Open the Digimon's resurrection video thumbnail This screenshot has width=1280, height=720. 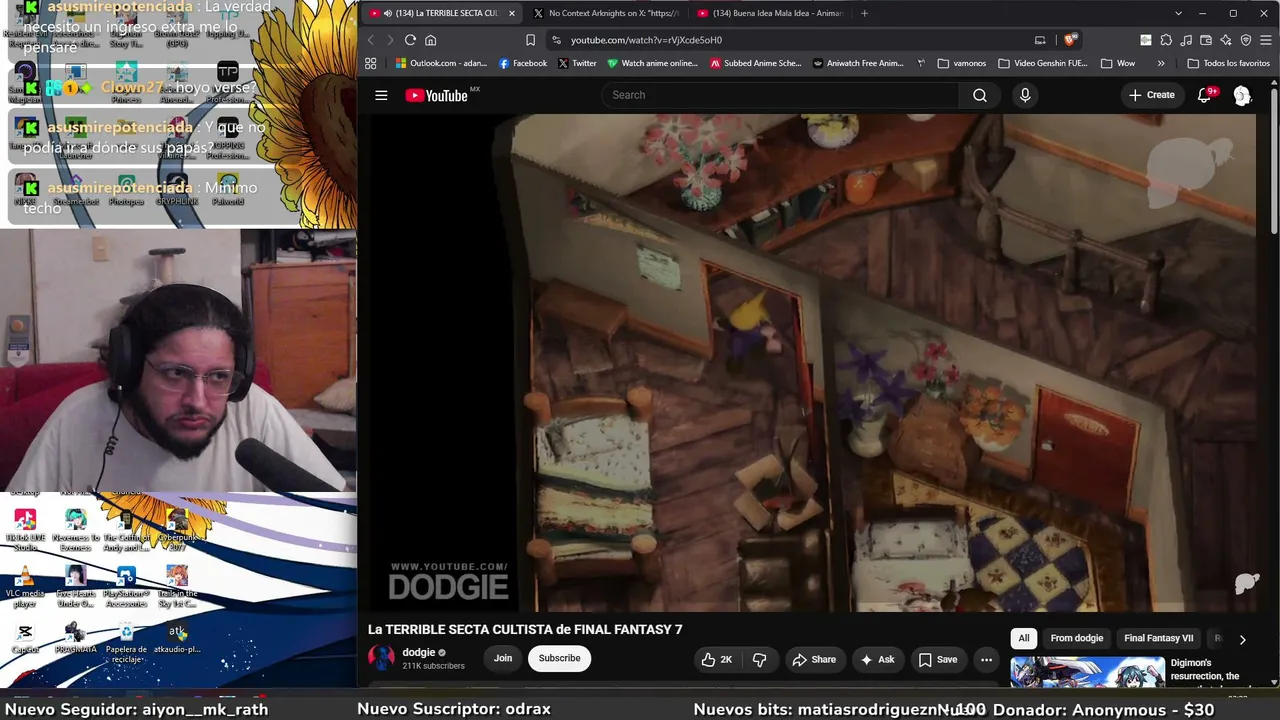pos(1087,672)
